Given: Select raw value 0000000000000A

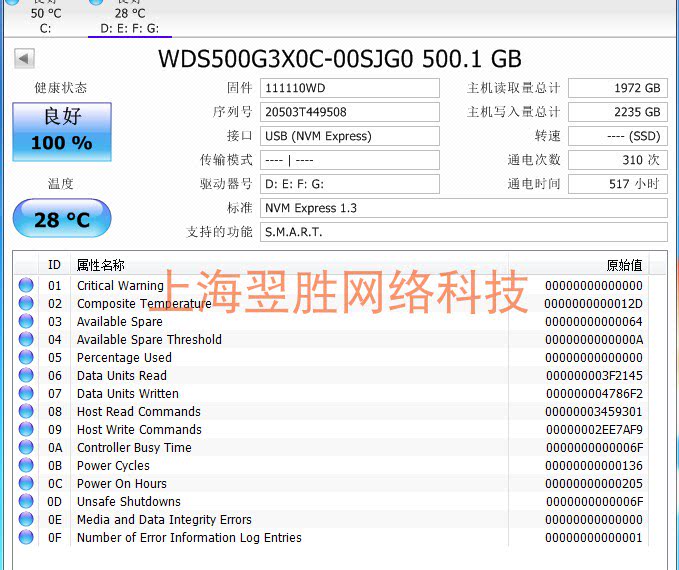Looking at the screenshot, I should (594, 340).
